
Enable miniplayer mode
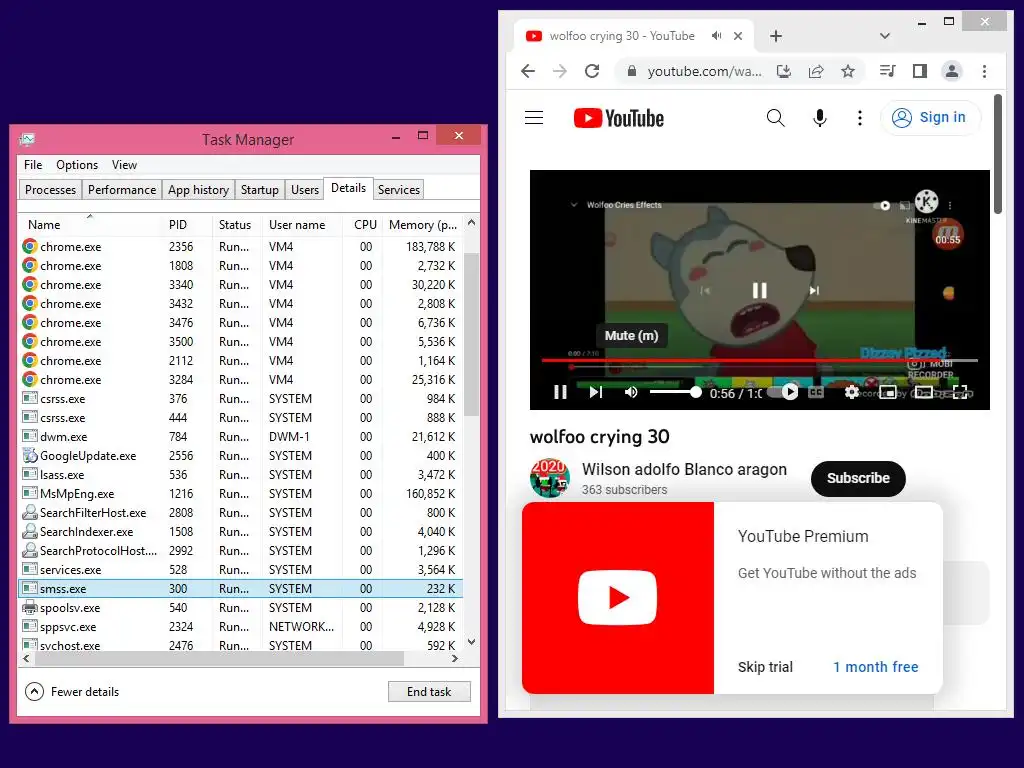pyautogui.click(x=888, y=392)
